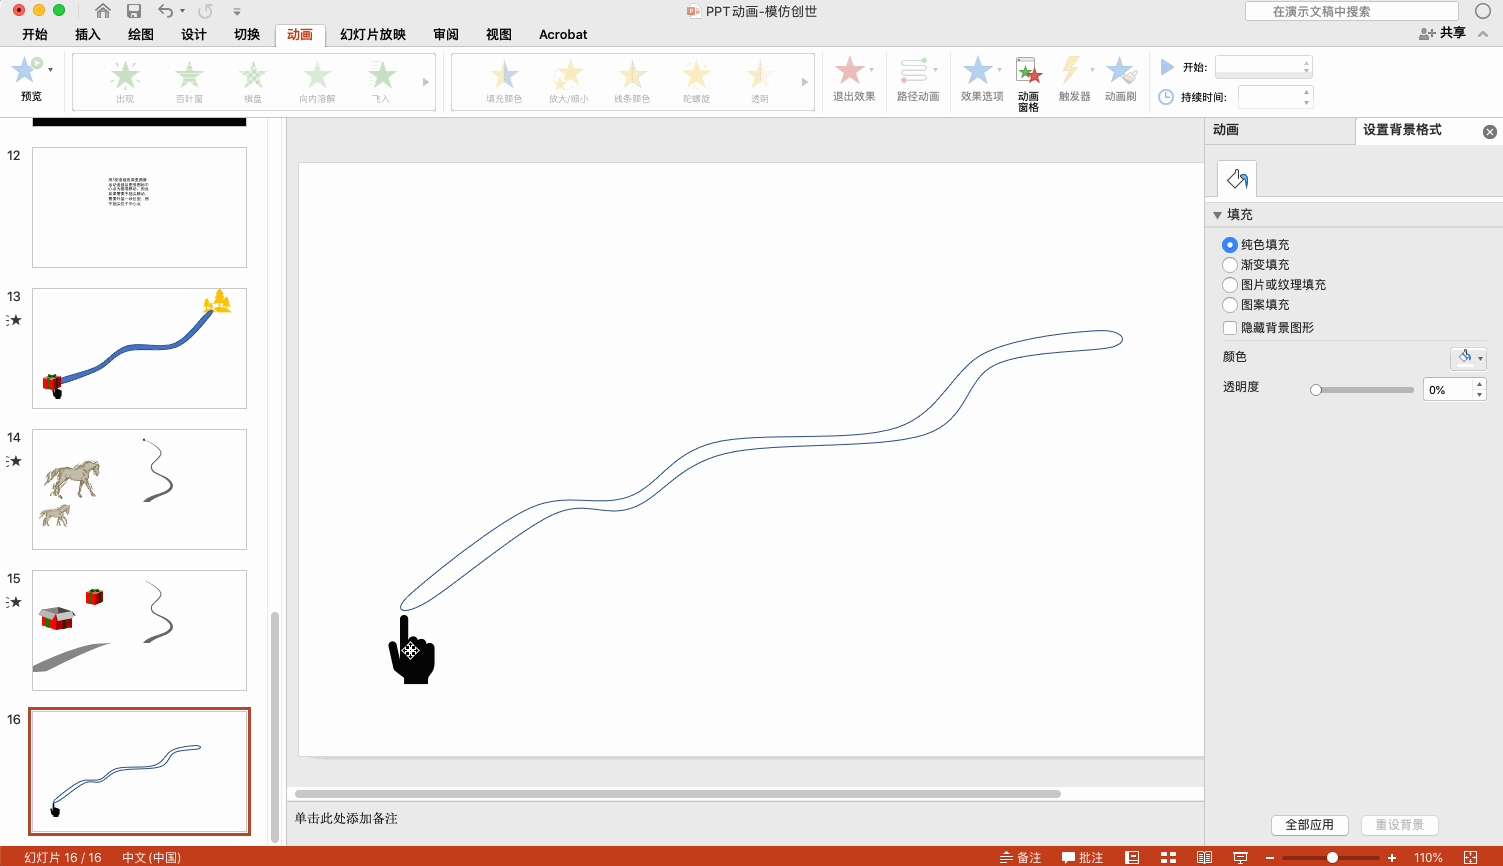Open the 幻灯片放映 (Slide Show) ribbon tab
The width and height of the screenshot is (1503, 866).
pos(373,34)
